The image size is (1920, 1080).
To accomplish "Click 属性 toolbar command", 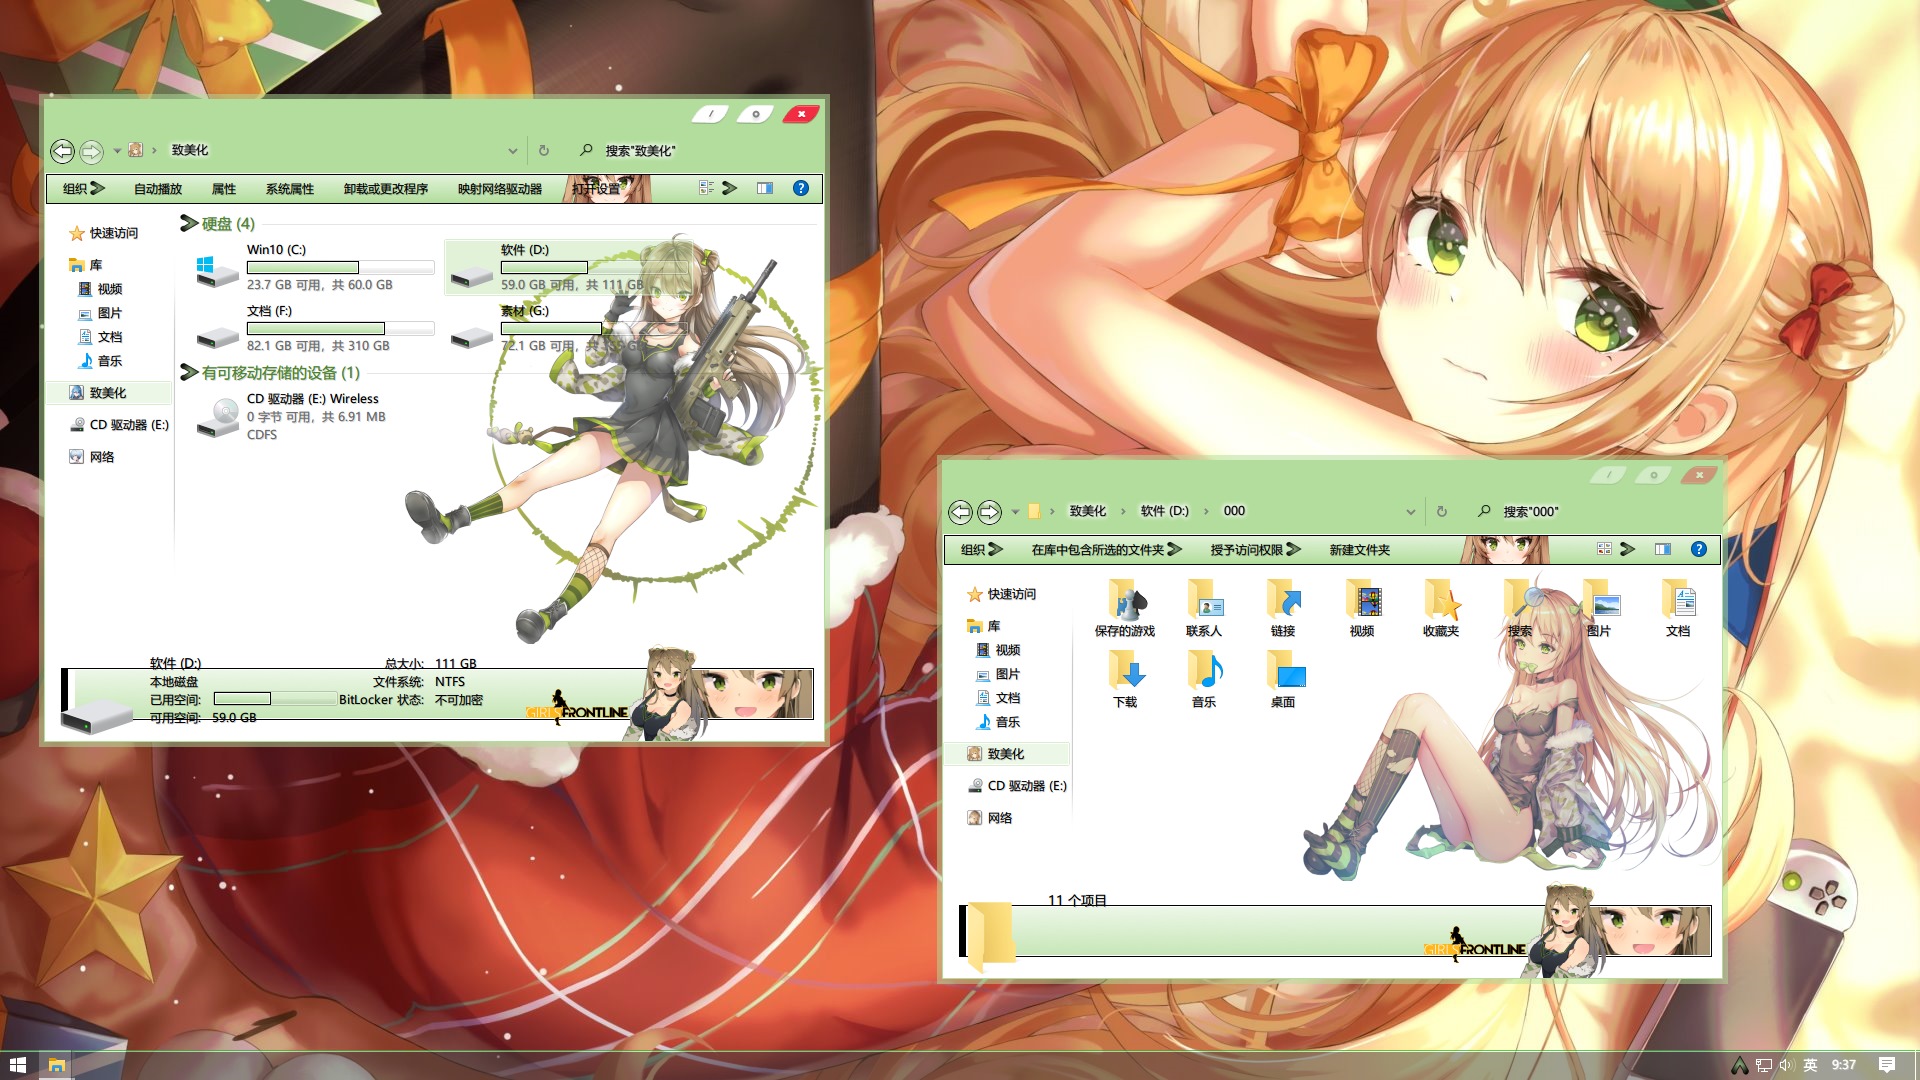I will pos(224,188).
